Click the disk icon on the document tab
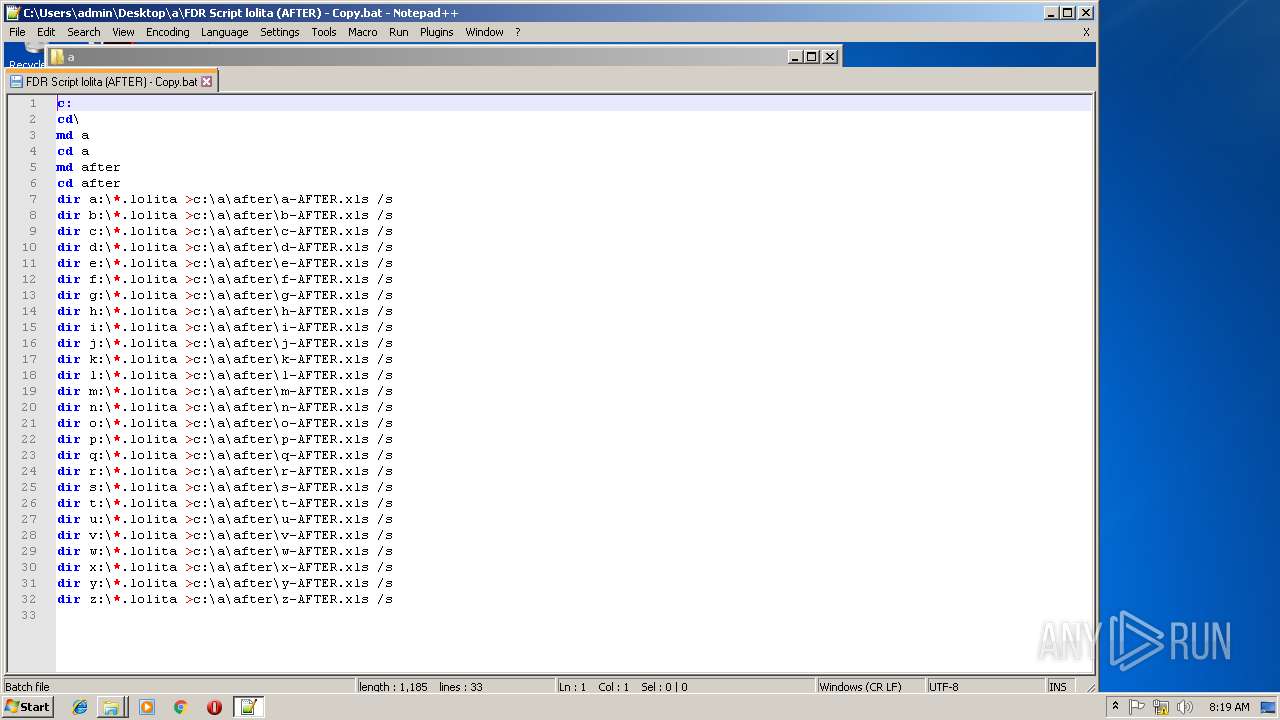 point(16,82)
